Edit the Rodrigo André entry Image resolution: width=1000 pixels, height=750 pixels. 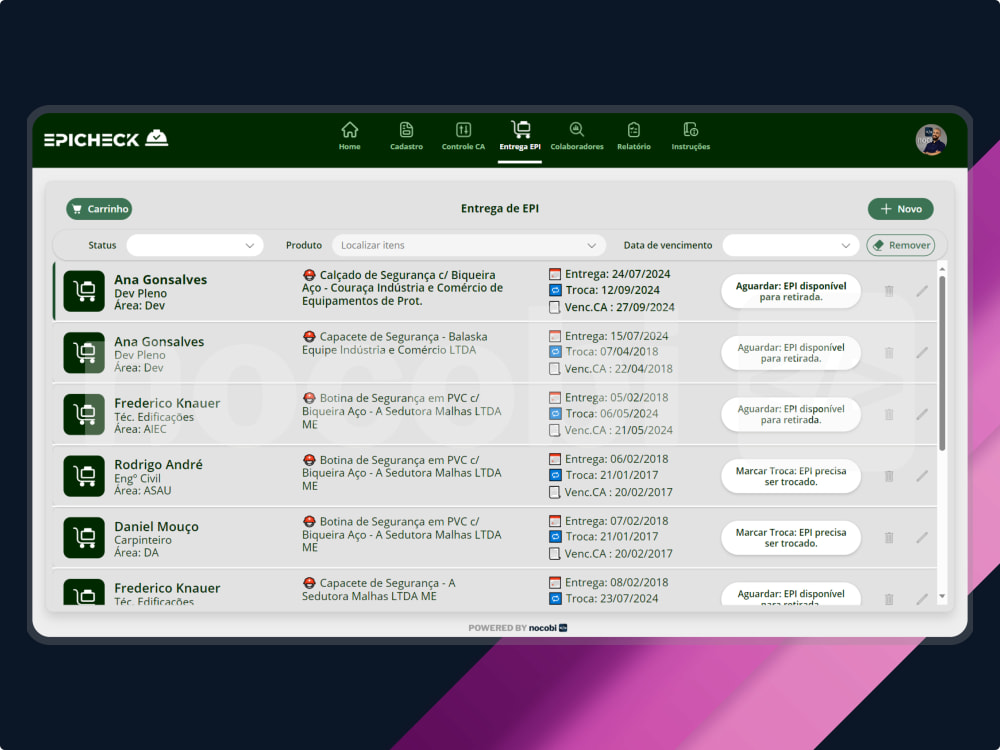click(x=922, y=476)
